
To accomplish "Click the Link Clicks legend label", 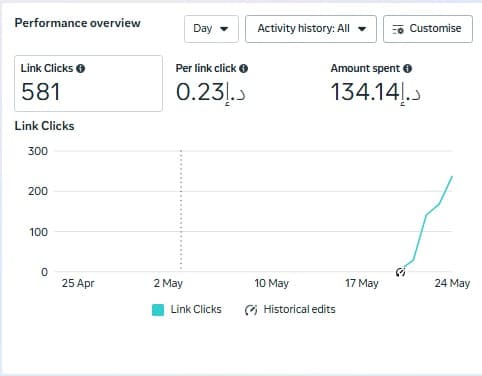I will tap(196, 309).
